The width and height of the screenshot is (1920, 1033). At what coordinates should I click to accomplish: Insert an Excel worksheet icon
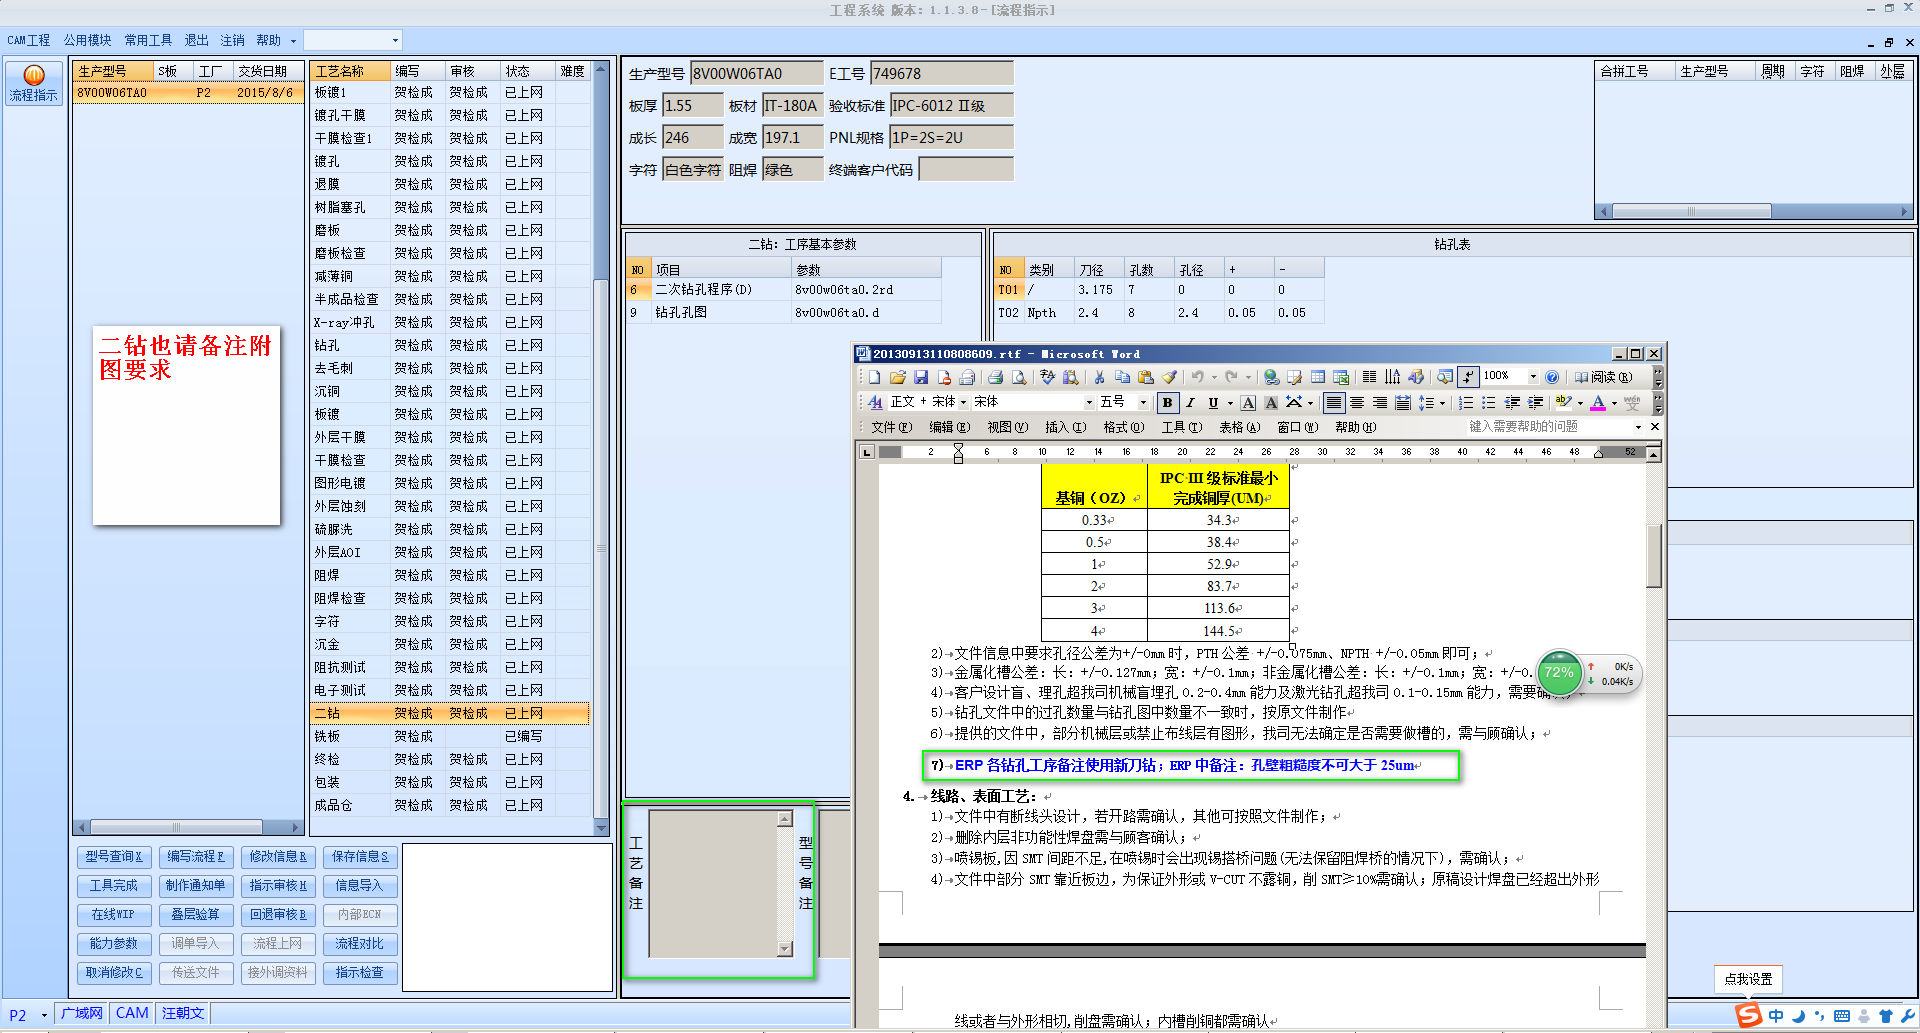click(1341, 377)
